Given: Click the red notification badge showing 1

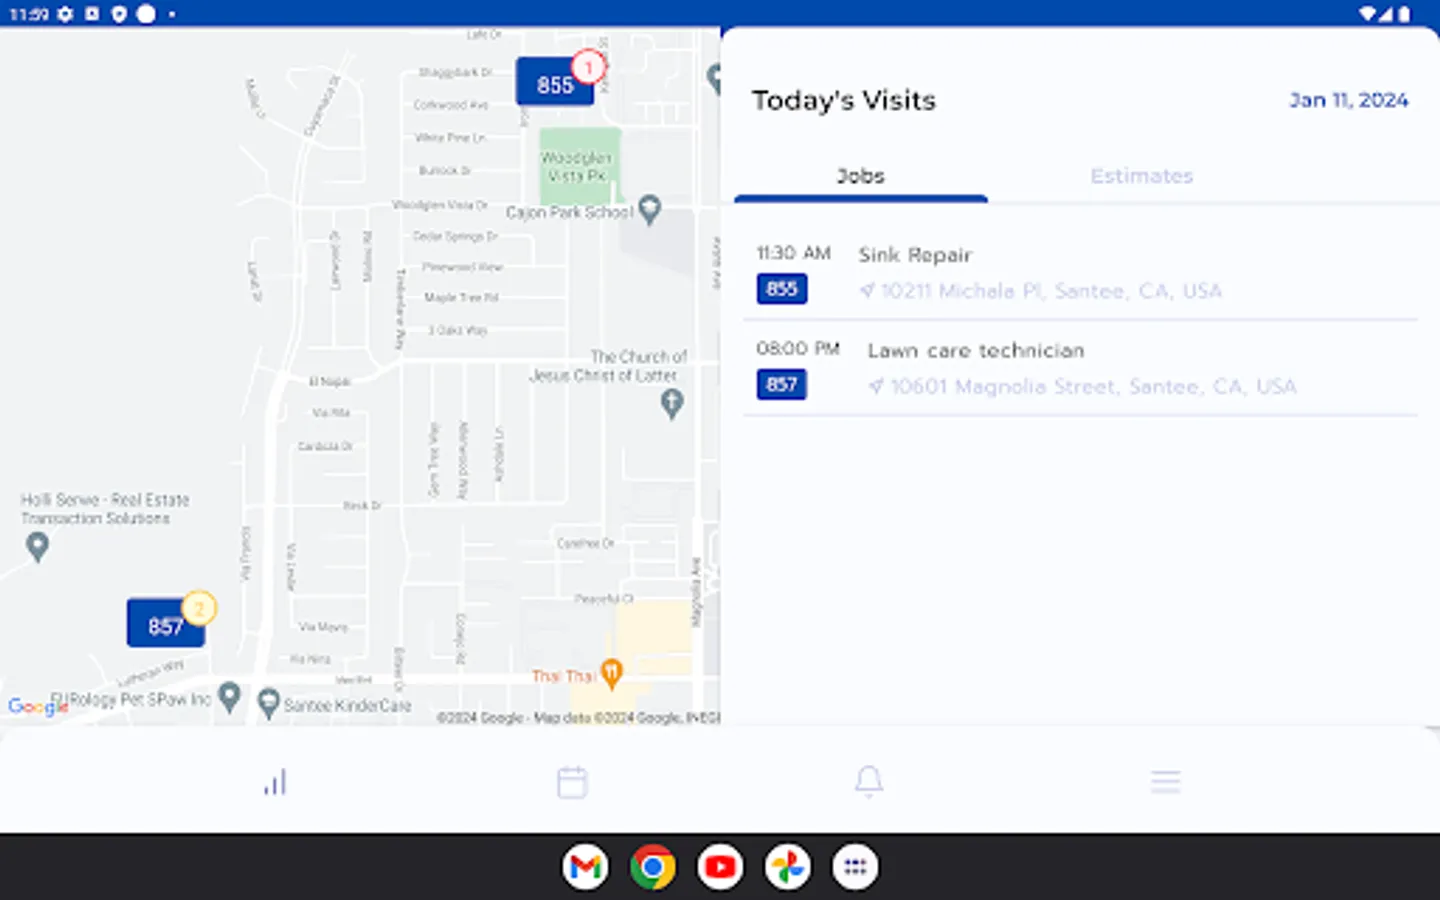Looking at the screenshot, I should pyautogui.click(x=589, y=67).
